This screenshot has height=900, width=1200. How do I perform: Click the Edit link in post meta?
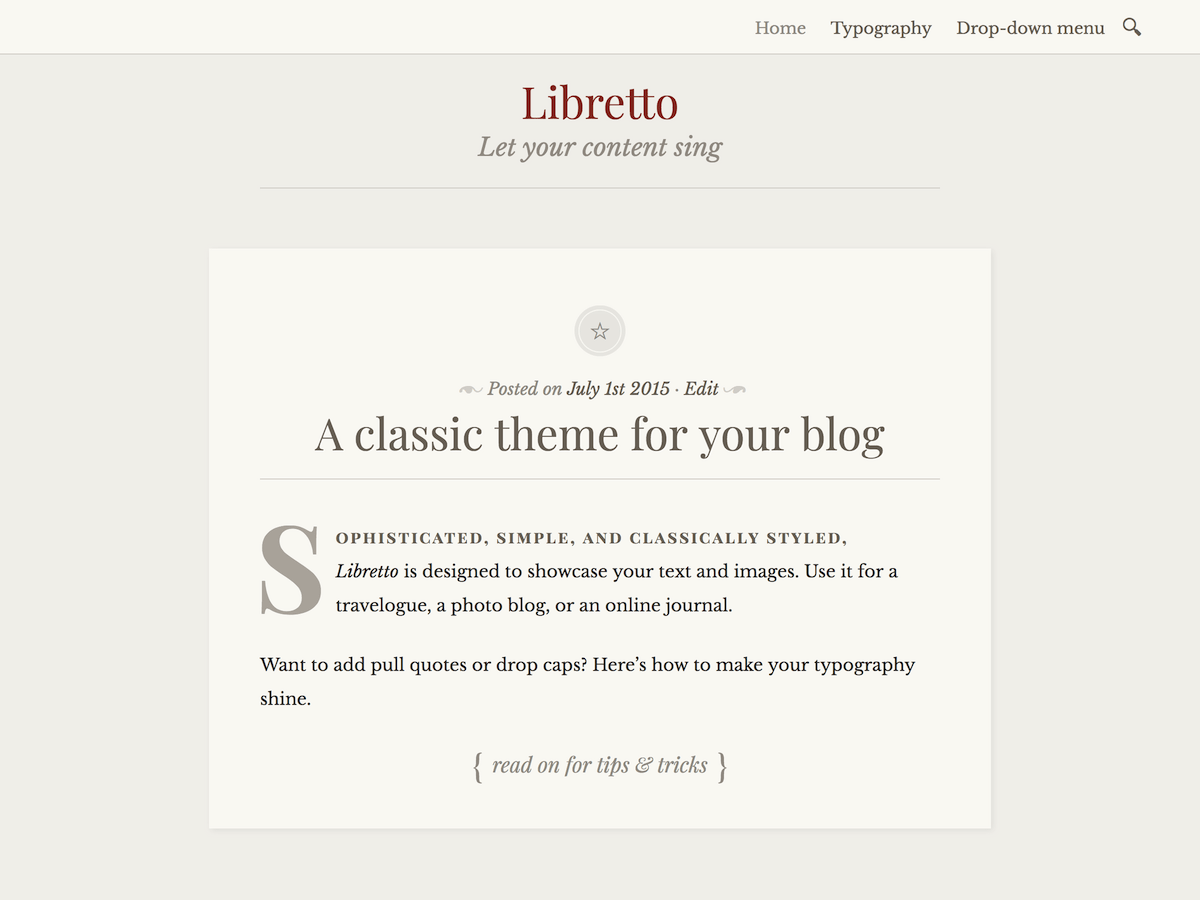(x=701, y=389)
